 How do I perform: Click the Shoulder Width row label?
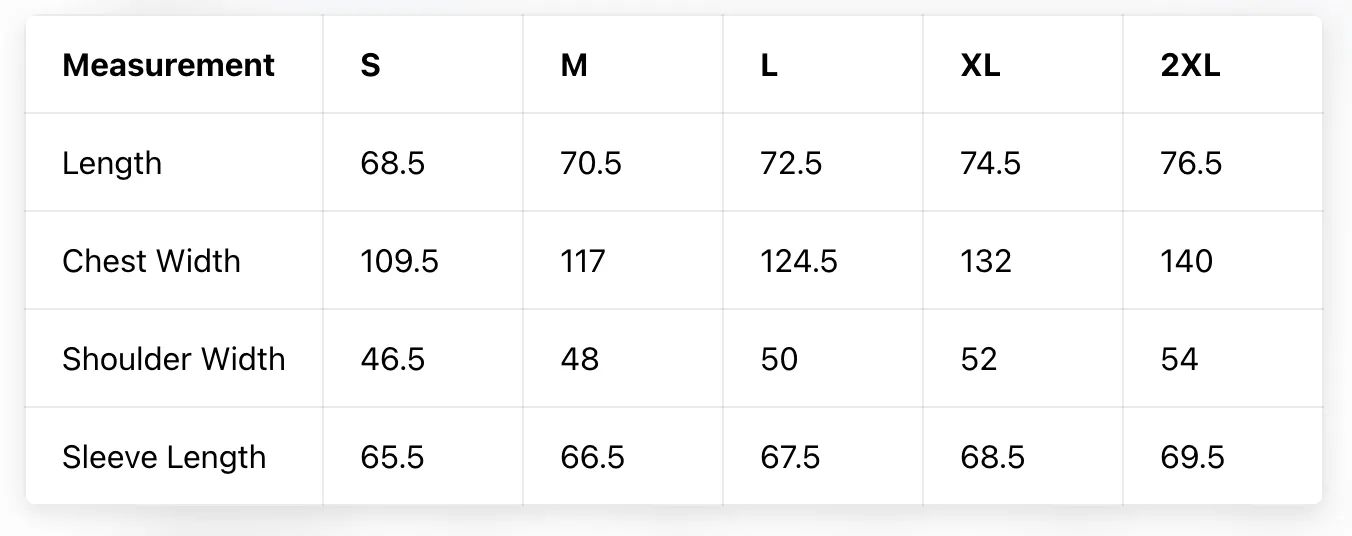pyautogui.click(x=174, y=359)
